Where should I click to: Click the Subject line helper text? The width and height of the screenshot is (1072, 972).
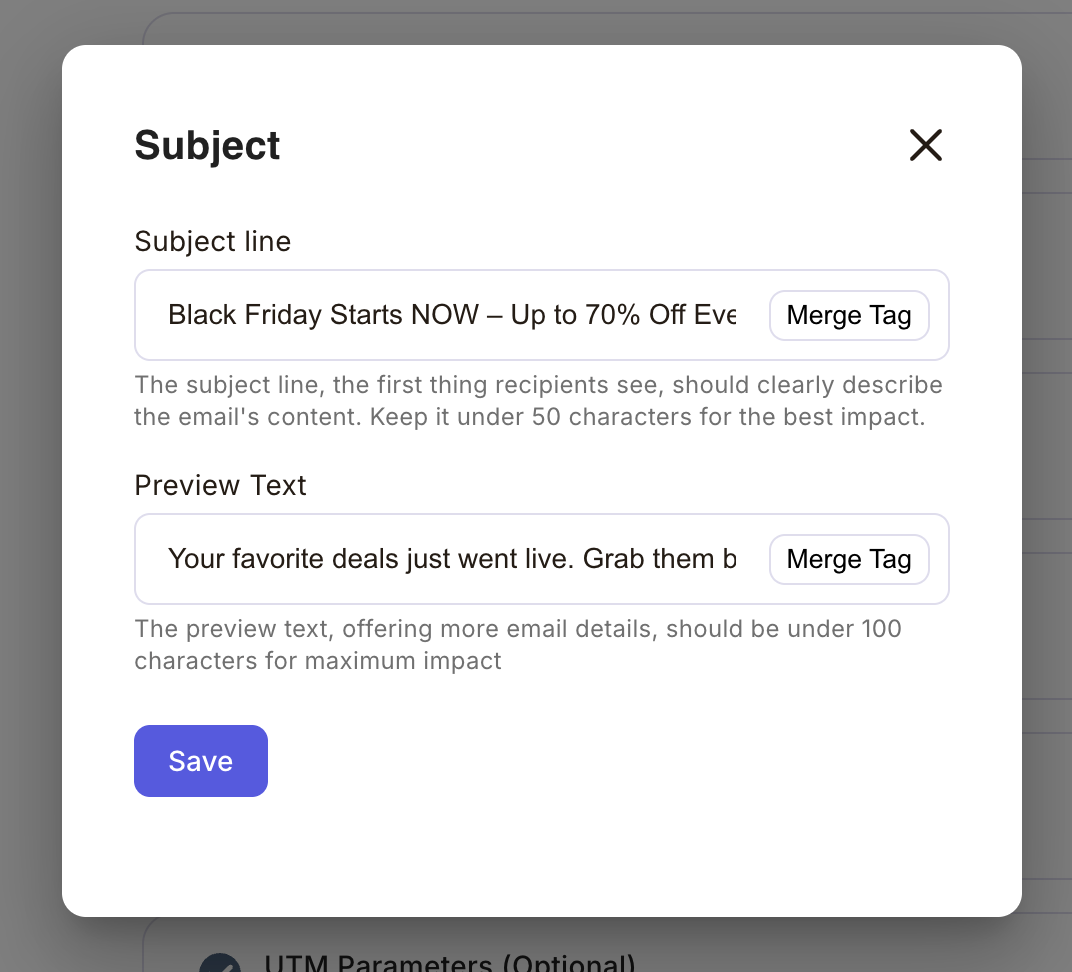tap(538, 400)
